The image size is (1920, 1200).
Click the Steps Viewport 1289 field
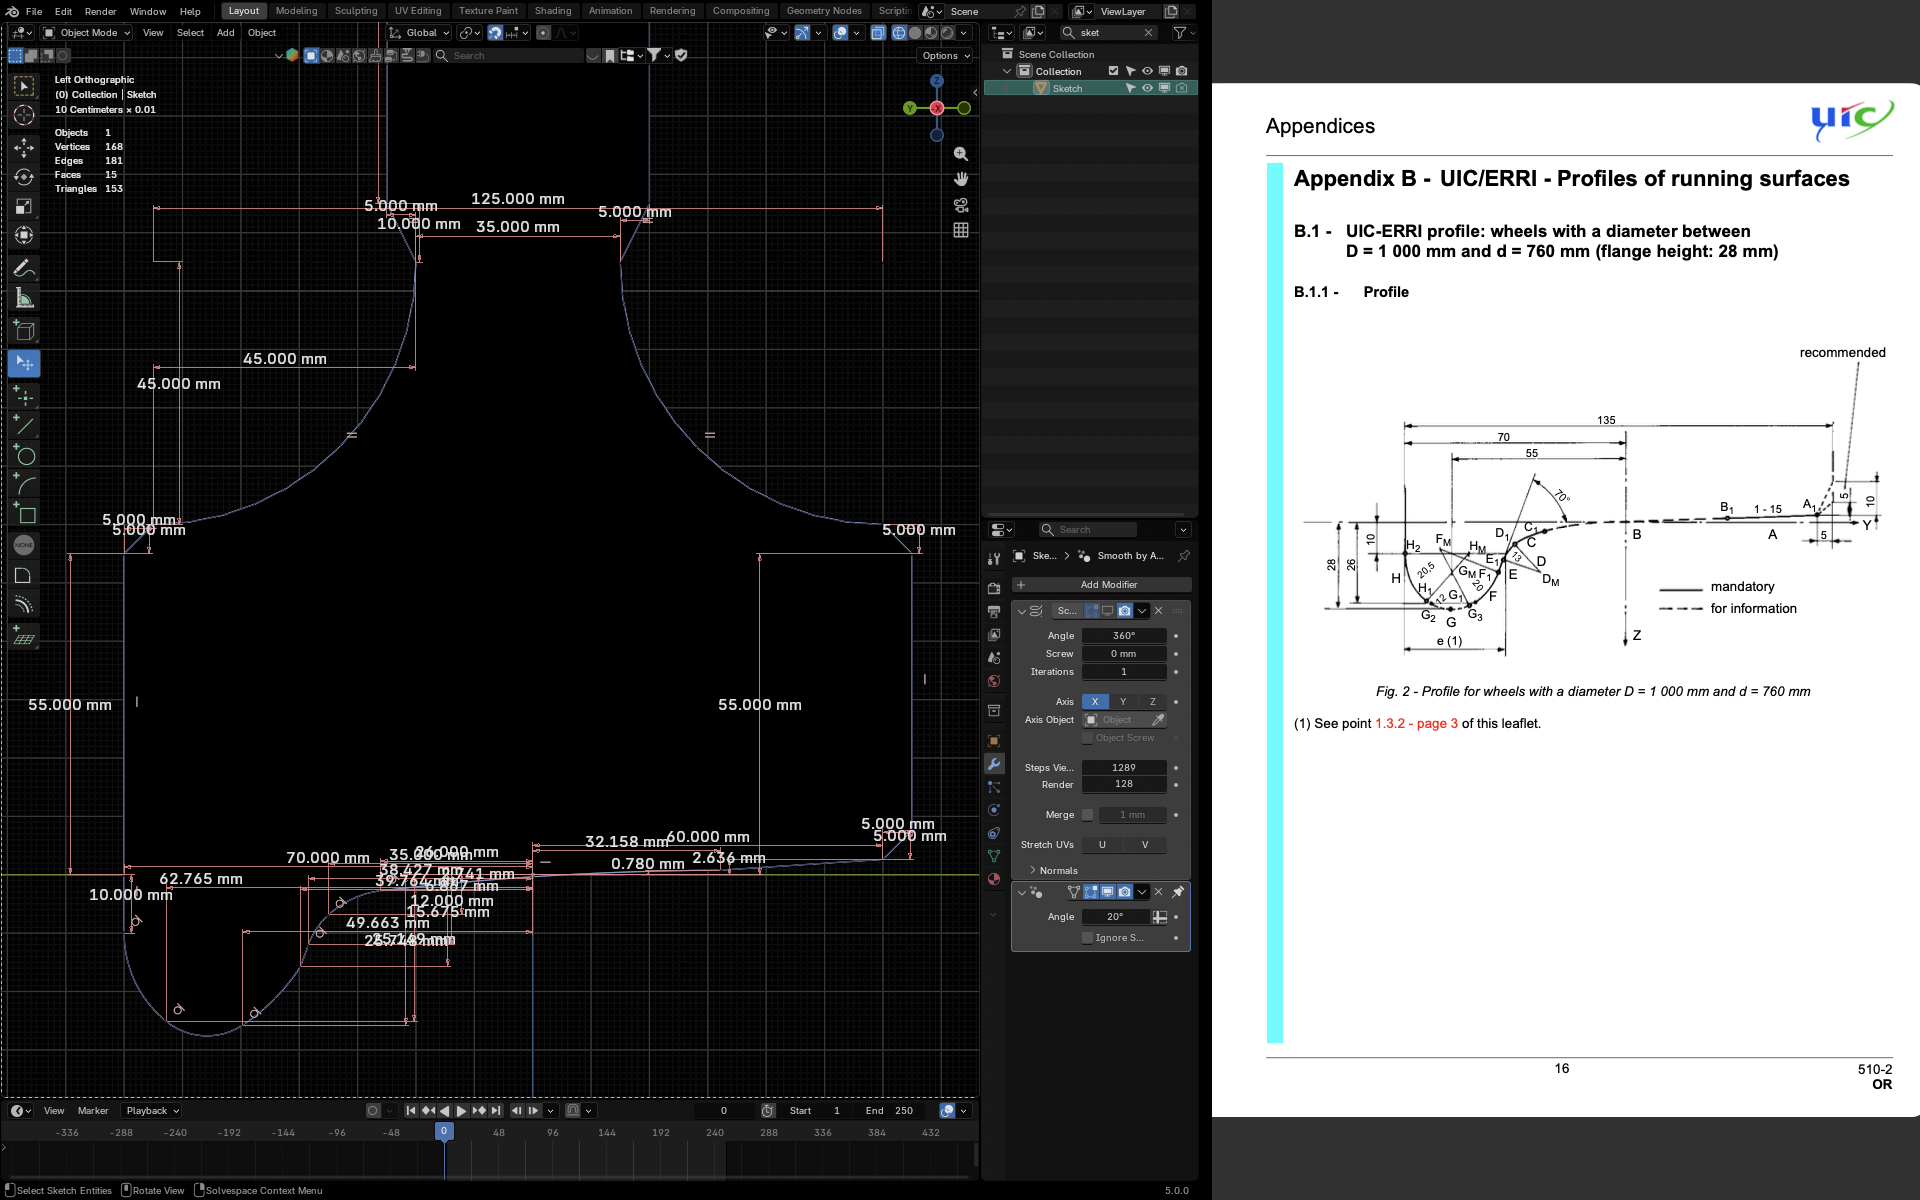[x=1124, y=768]
